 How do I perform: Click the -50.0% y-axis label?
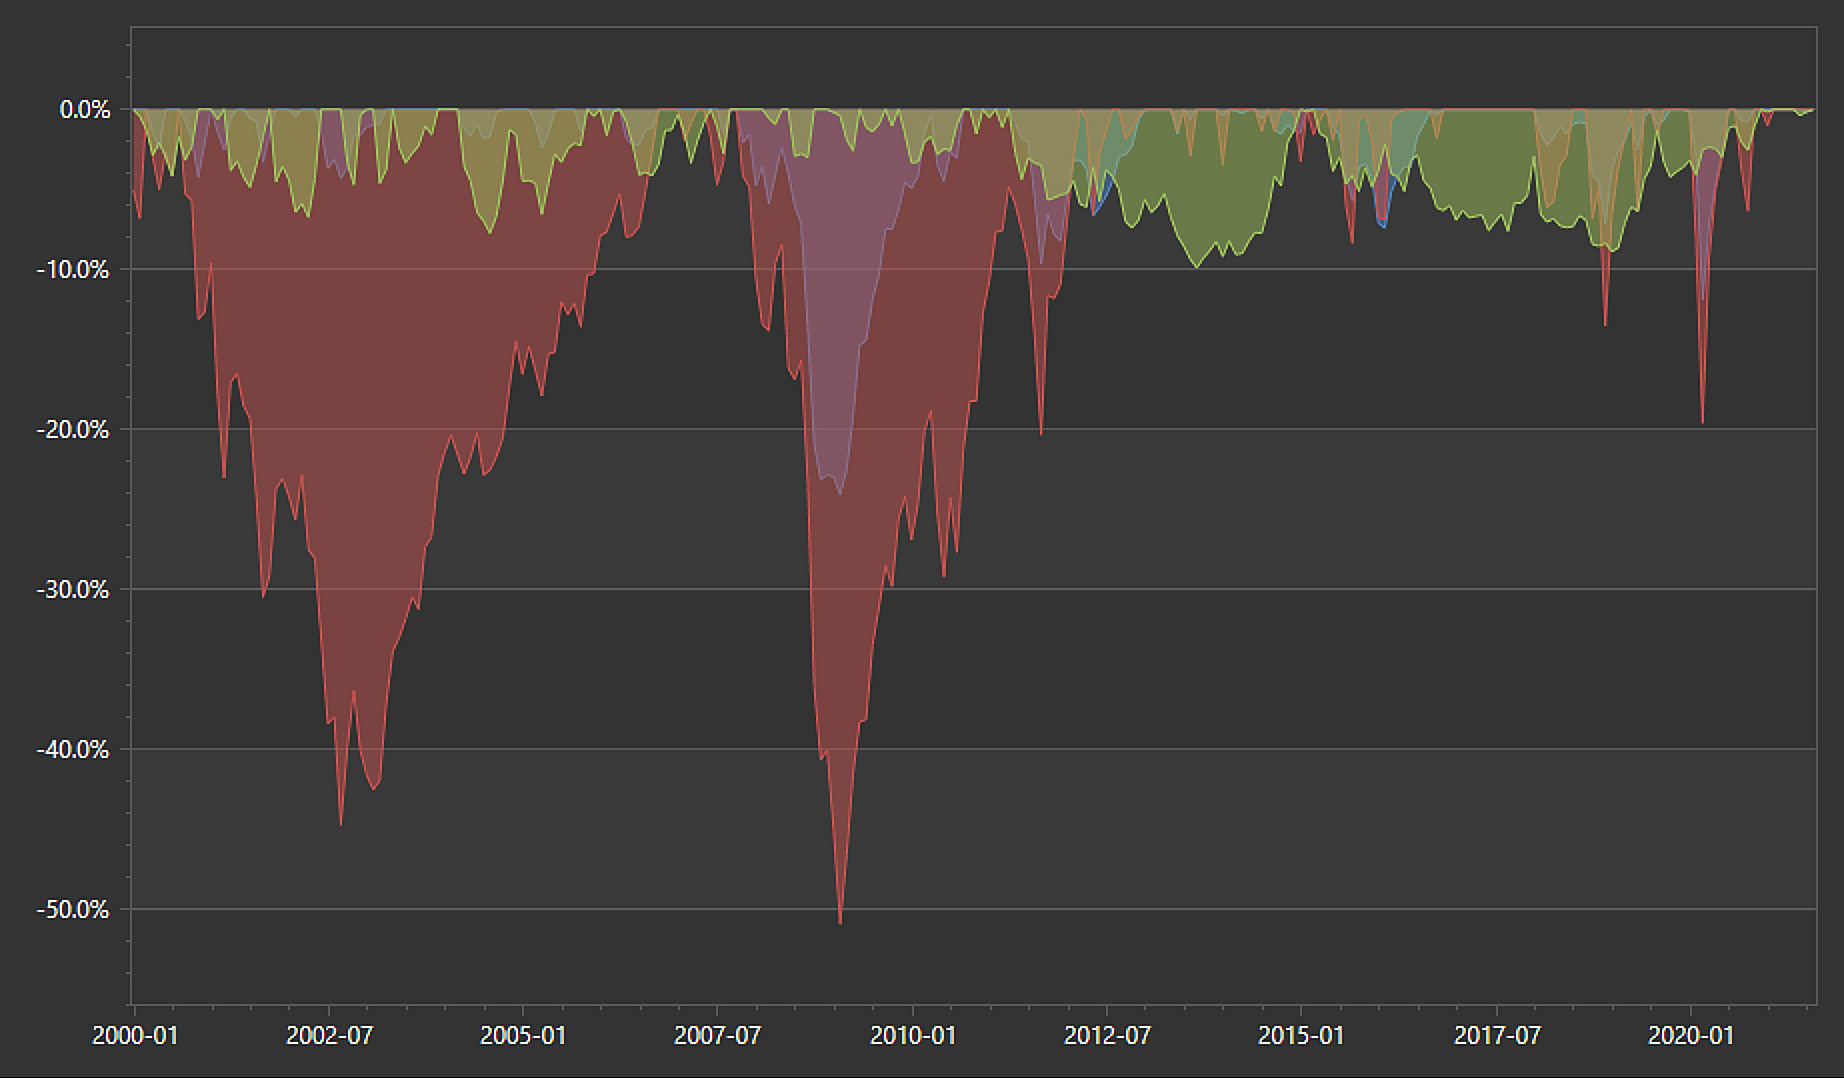pos(73,910)
